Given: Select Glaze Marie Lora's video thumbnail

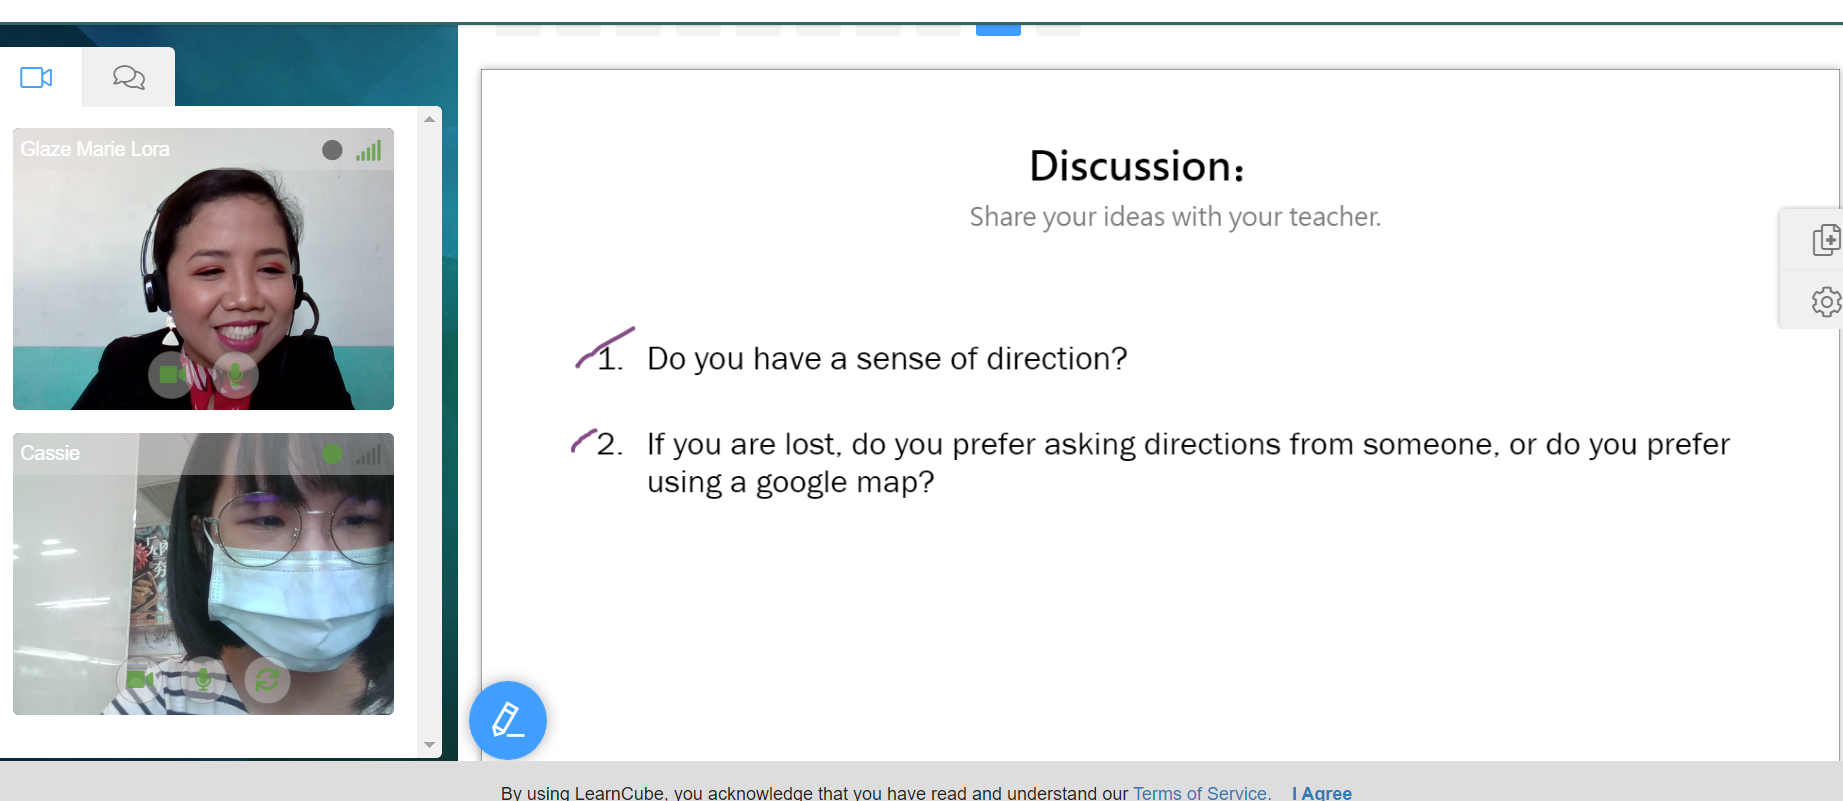Looking at the screenshot, I should pyautogui.click(x=203, y=269).
